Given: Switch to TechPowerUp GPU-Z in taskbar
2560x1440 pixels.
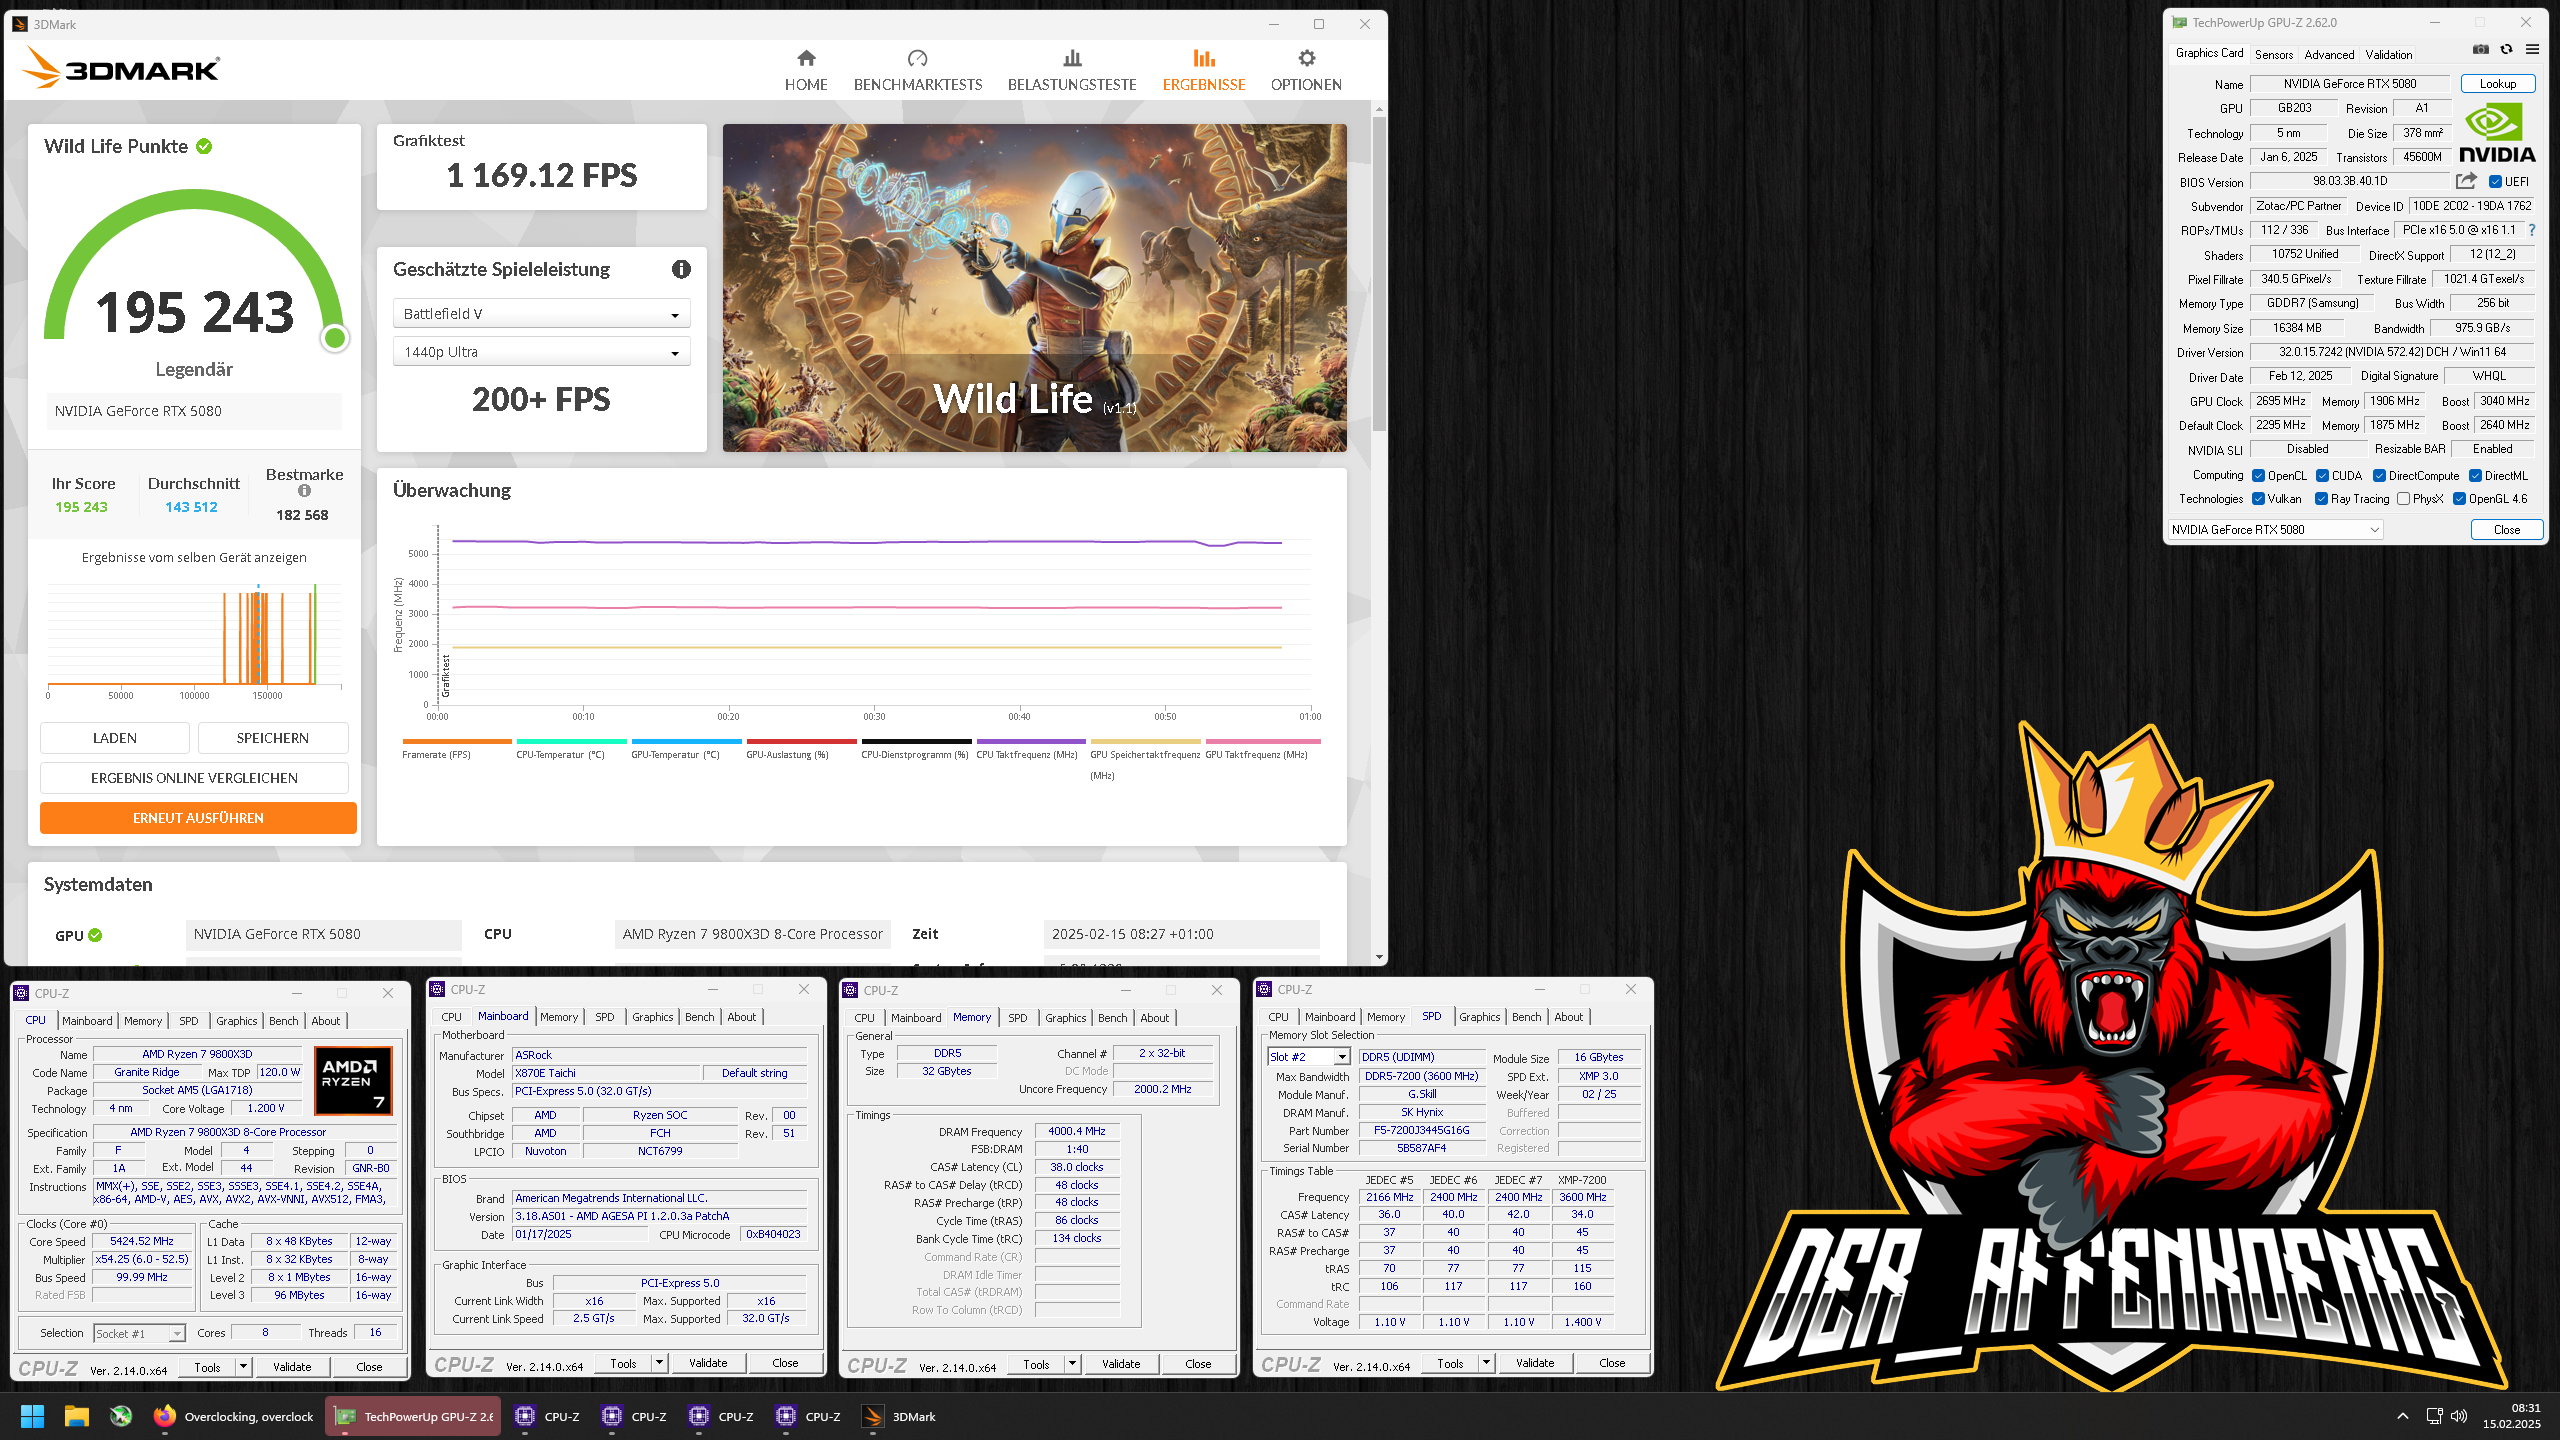Looking at the screenshot, I should tap(413, 1416).
